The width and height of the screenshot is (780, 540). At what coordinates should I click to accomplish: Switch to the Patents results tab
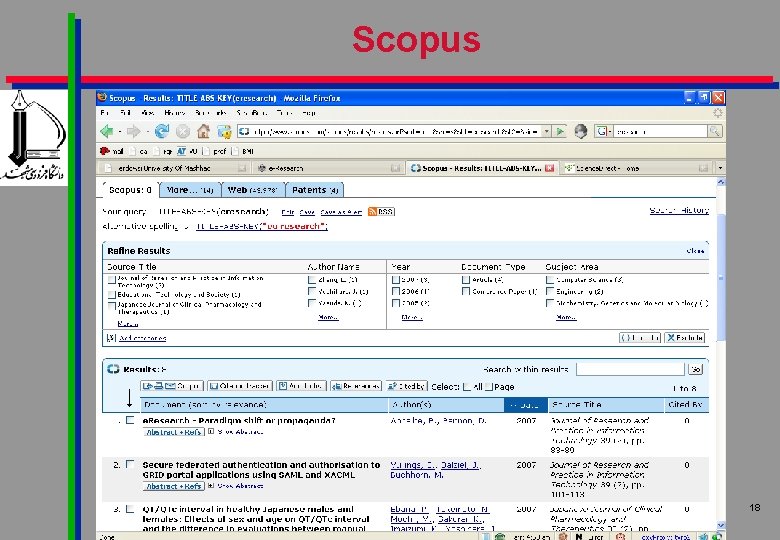coord(315,190)
